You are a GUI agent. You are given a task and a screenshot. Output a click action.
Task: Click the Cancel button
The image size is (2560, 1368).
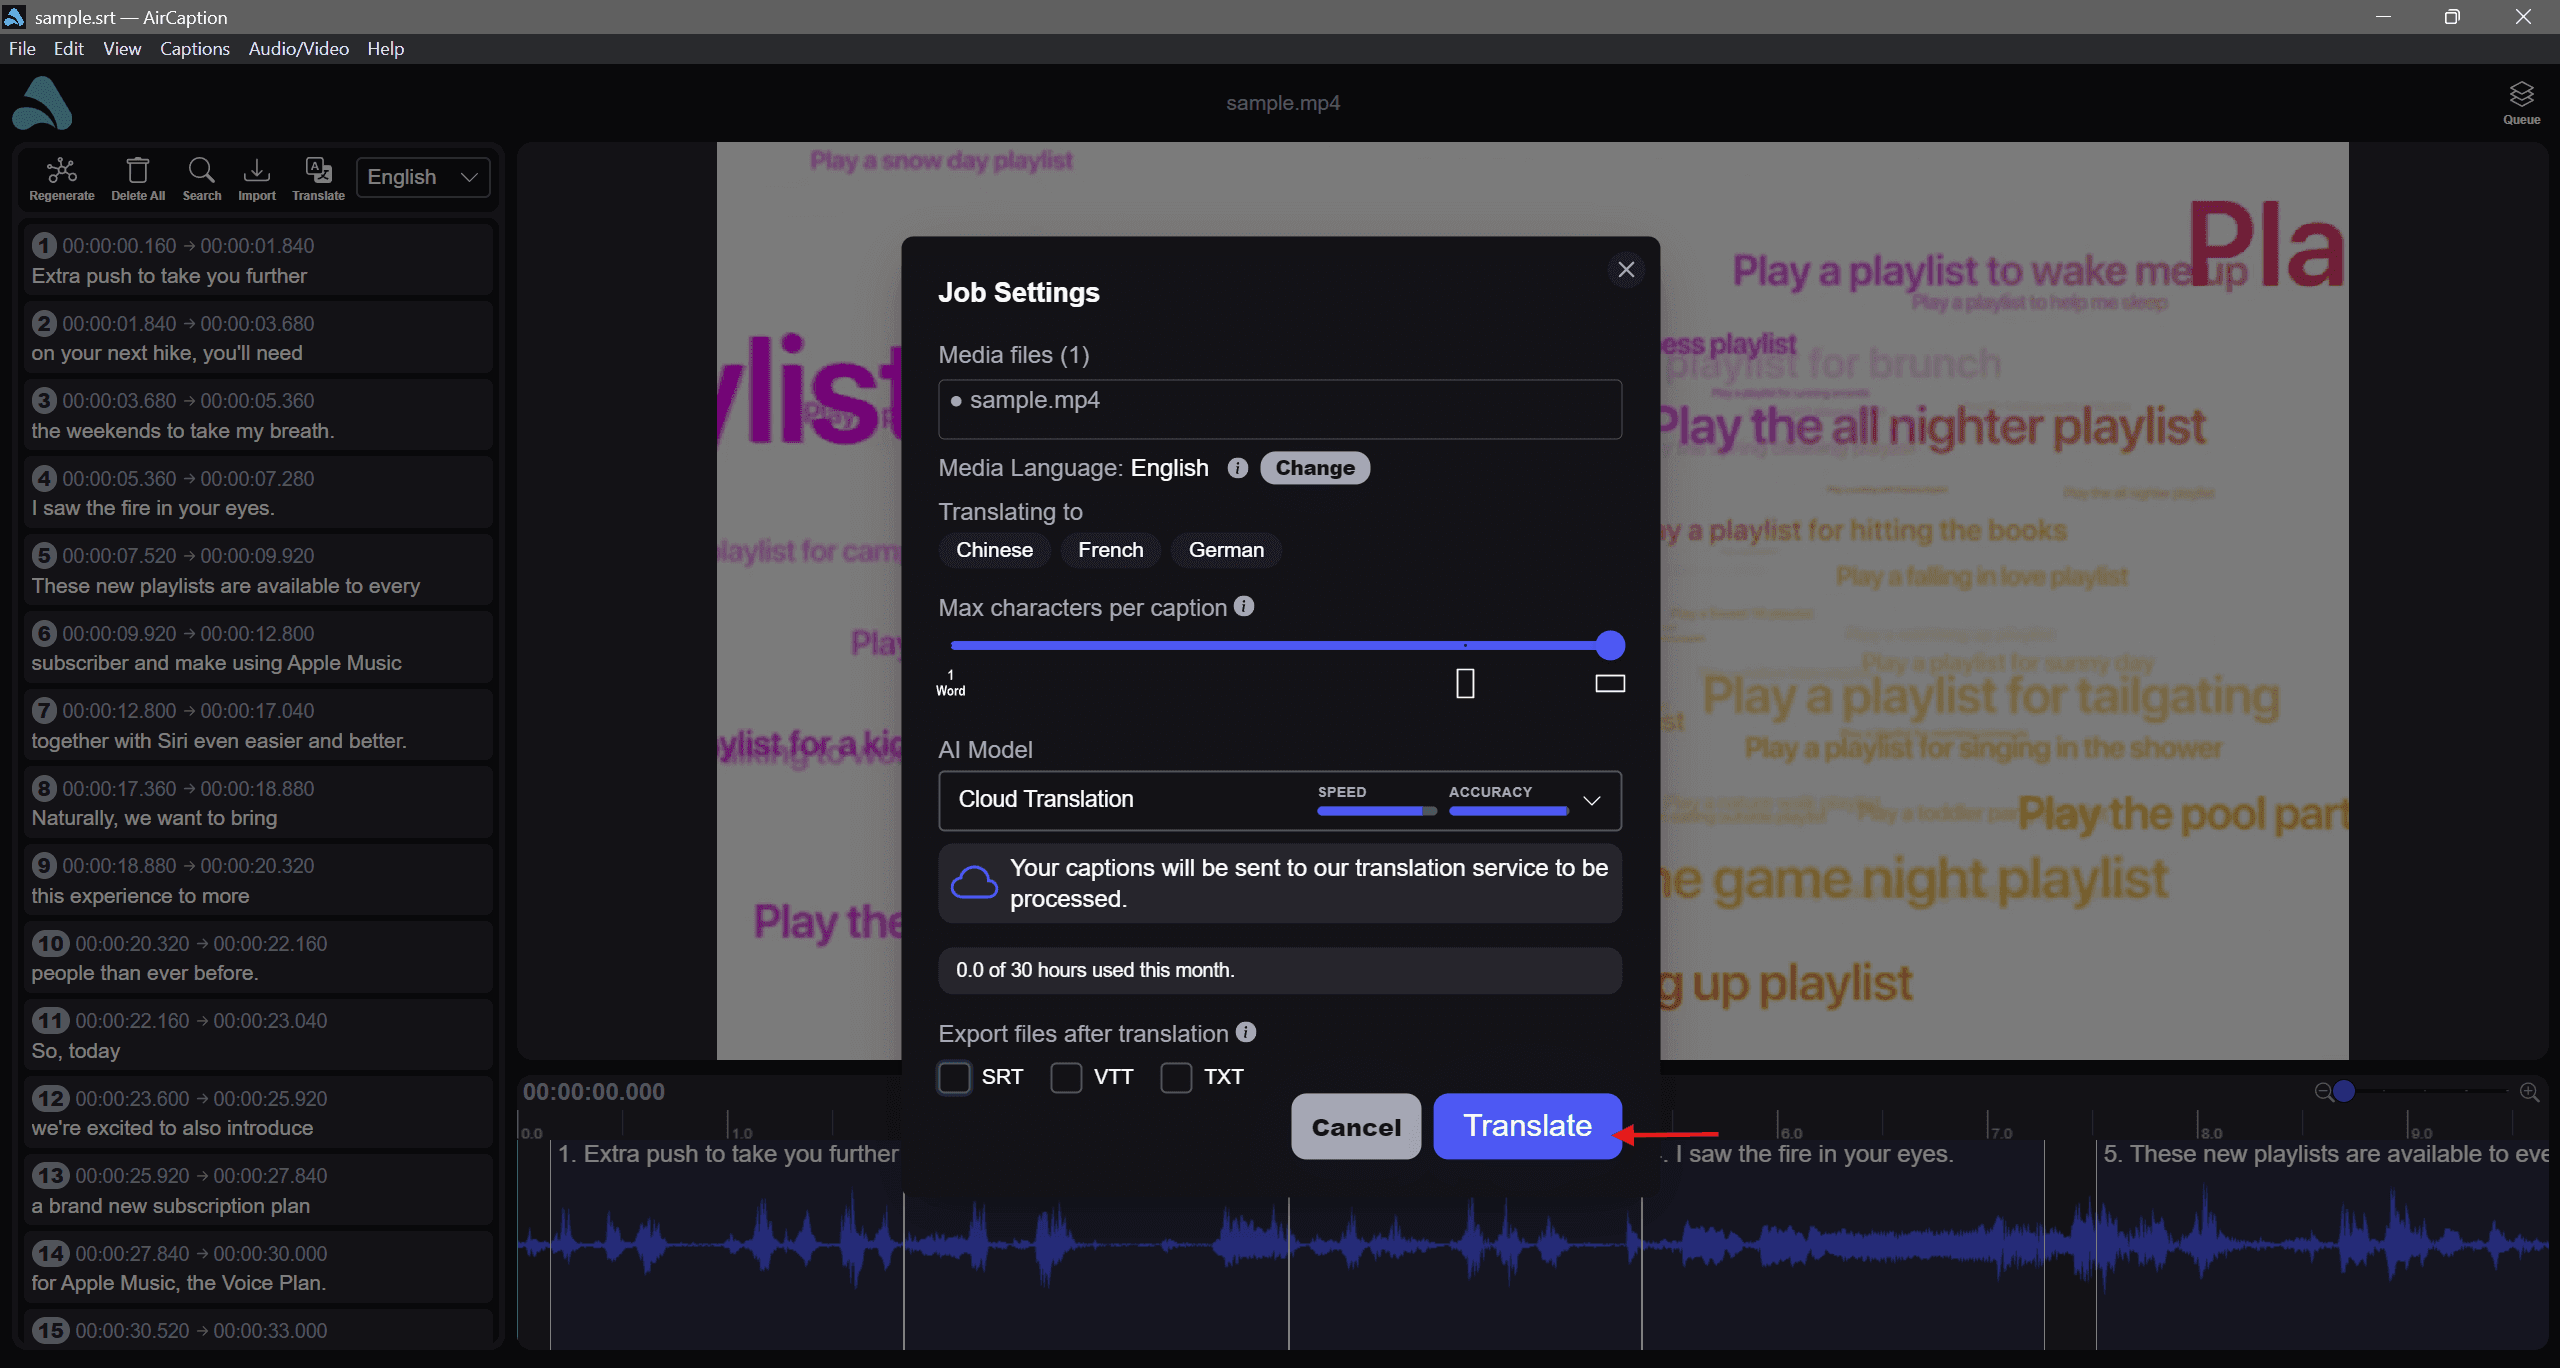coord(1356,1126)
